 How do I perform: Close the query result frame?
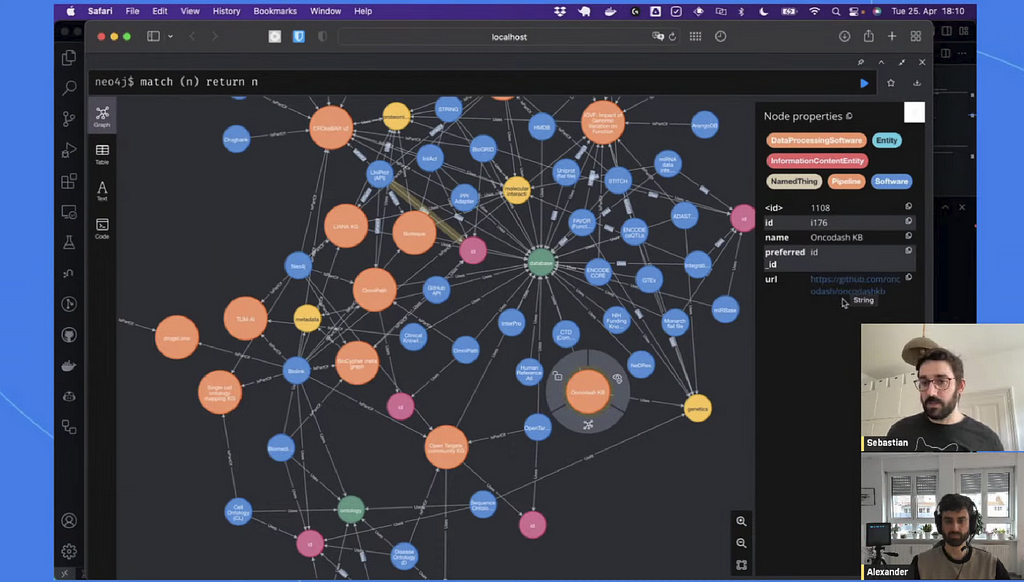pos(922,62)
